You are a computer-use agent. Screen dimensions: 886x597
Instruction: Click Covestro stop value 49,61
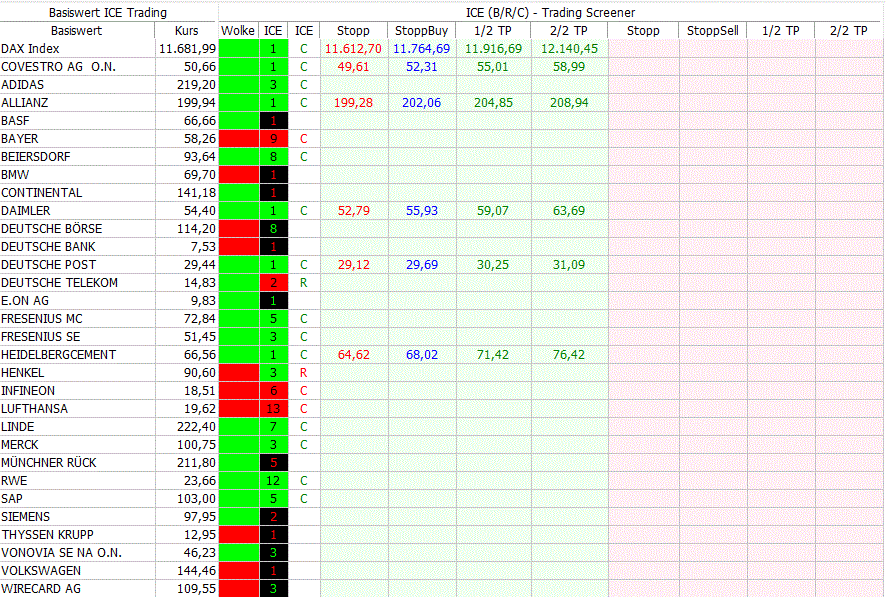coord(353,67)
